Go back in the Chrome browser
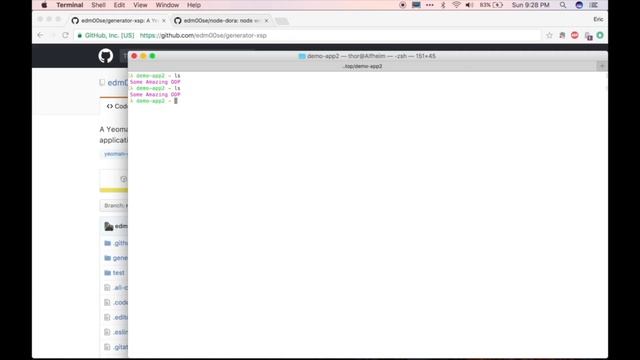Screen dimensions: 640x360 point(40,36)
